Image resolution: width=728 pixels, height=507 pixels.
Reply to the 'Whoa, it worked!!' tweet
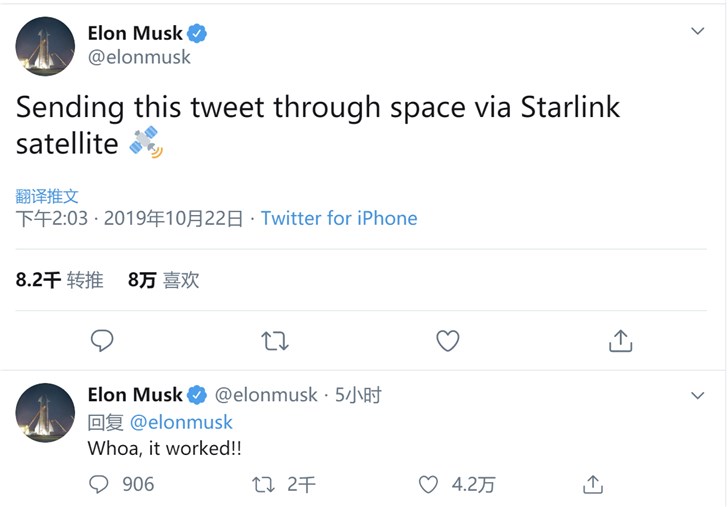(x=99, y=484)
